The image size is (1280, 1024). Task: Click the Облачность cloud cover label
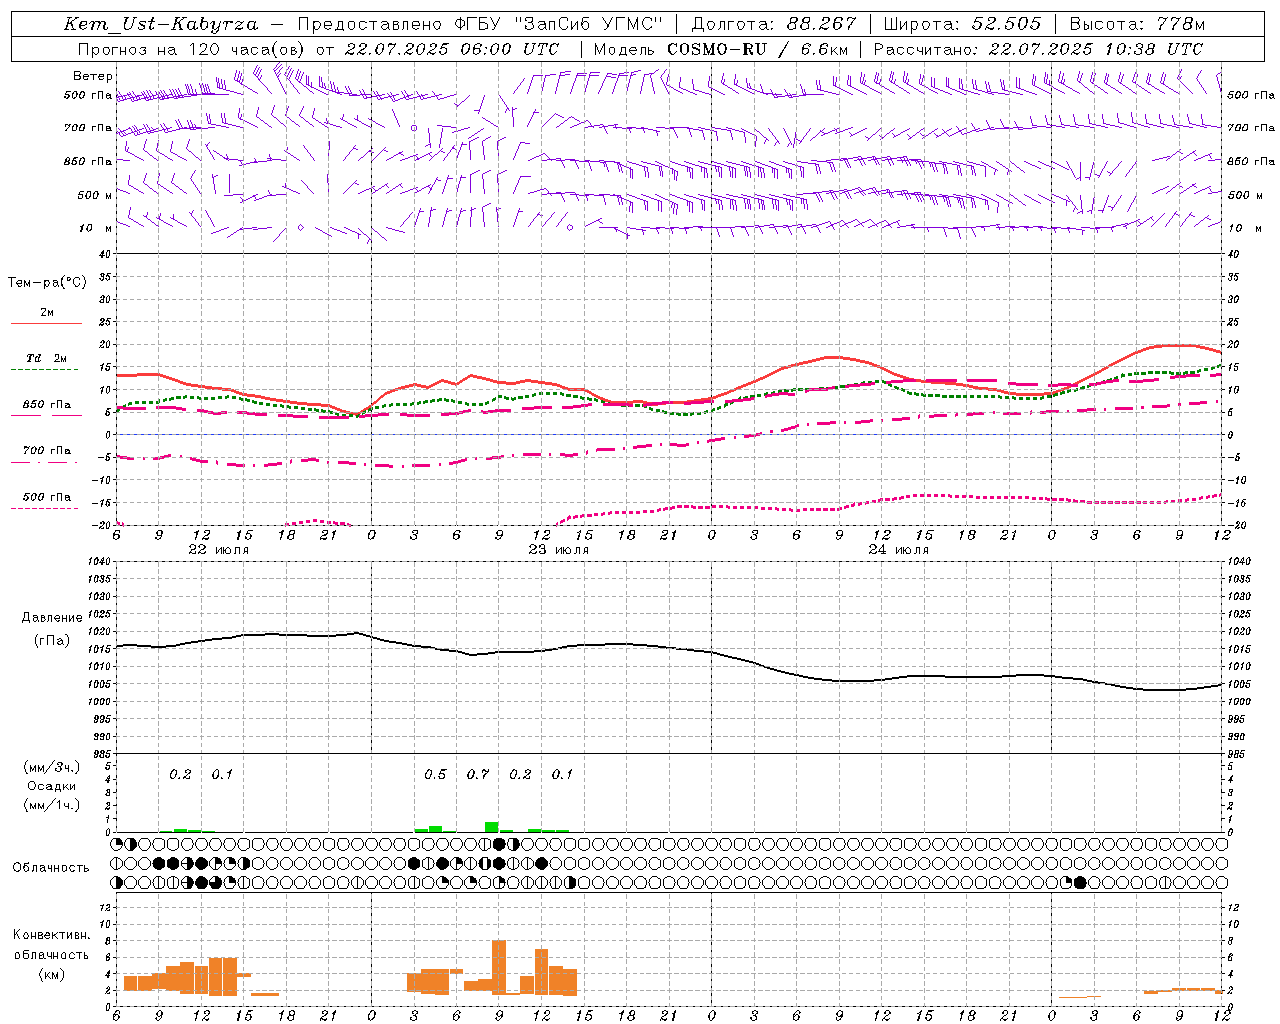51,867
